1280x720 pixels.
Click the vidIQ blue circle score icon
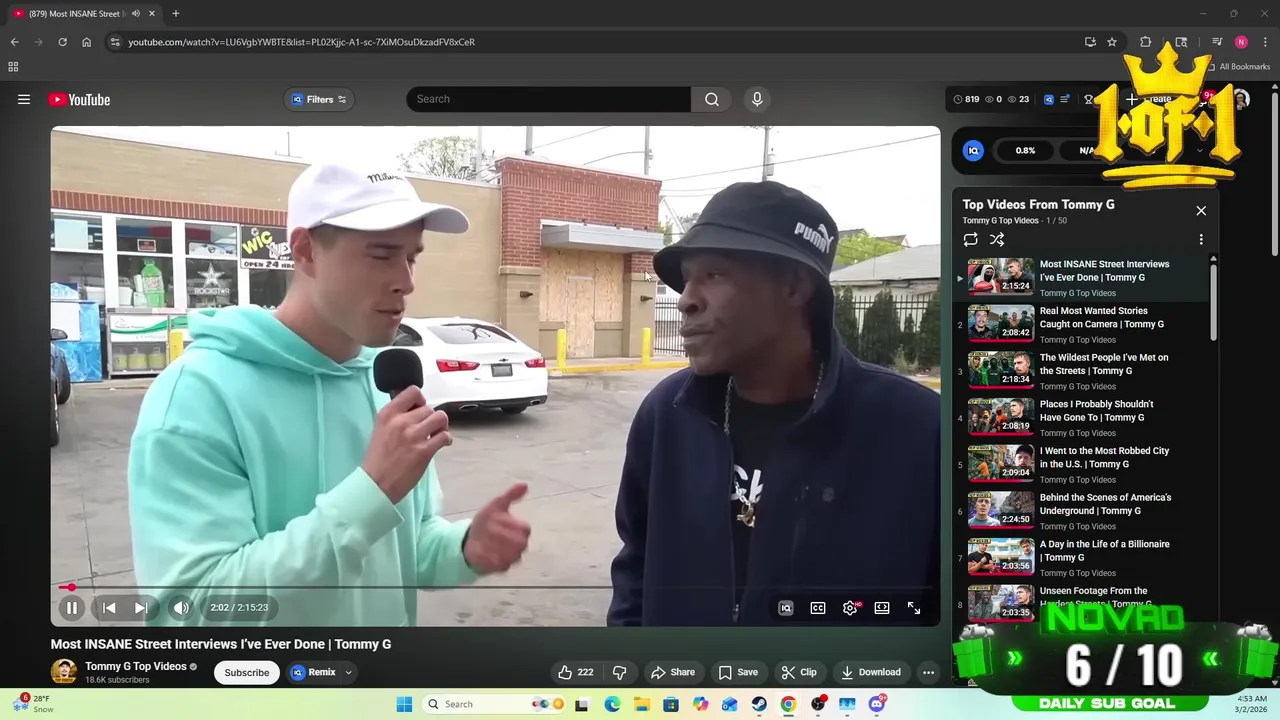click(x=973, y=150)
